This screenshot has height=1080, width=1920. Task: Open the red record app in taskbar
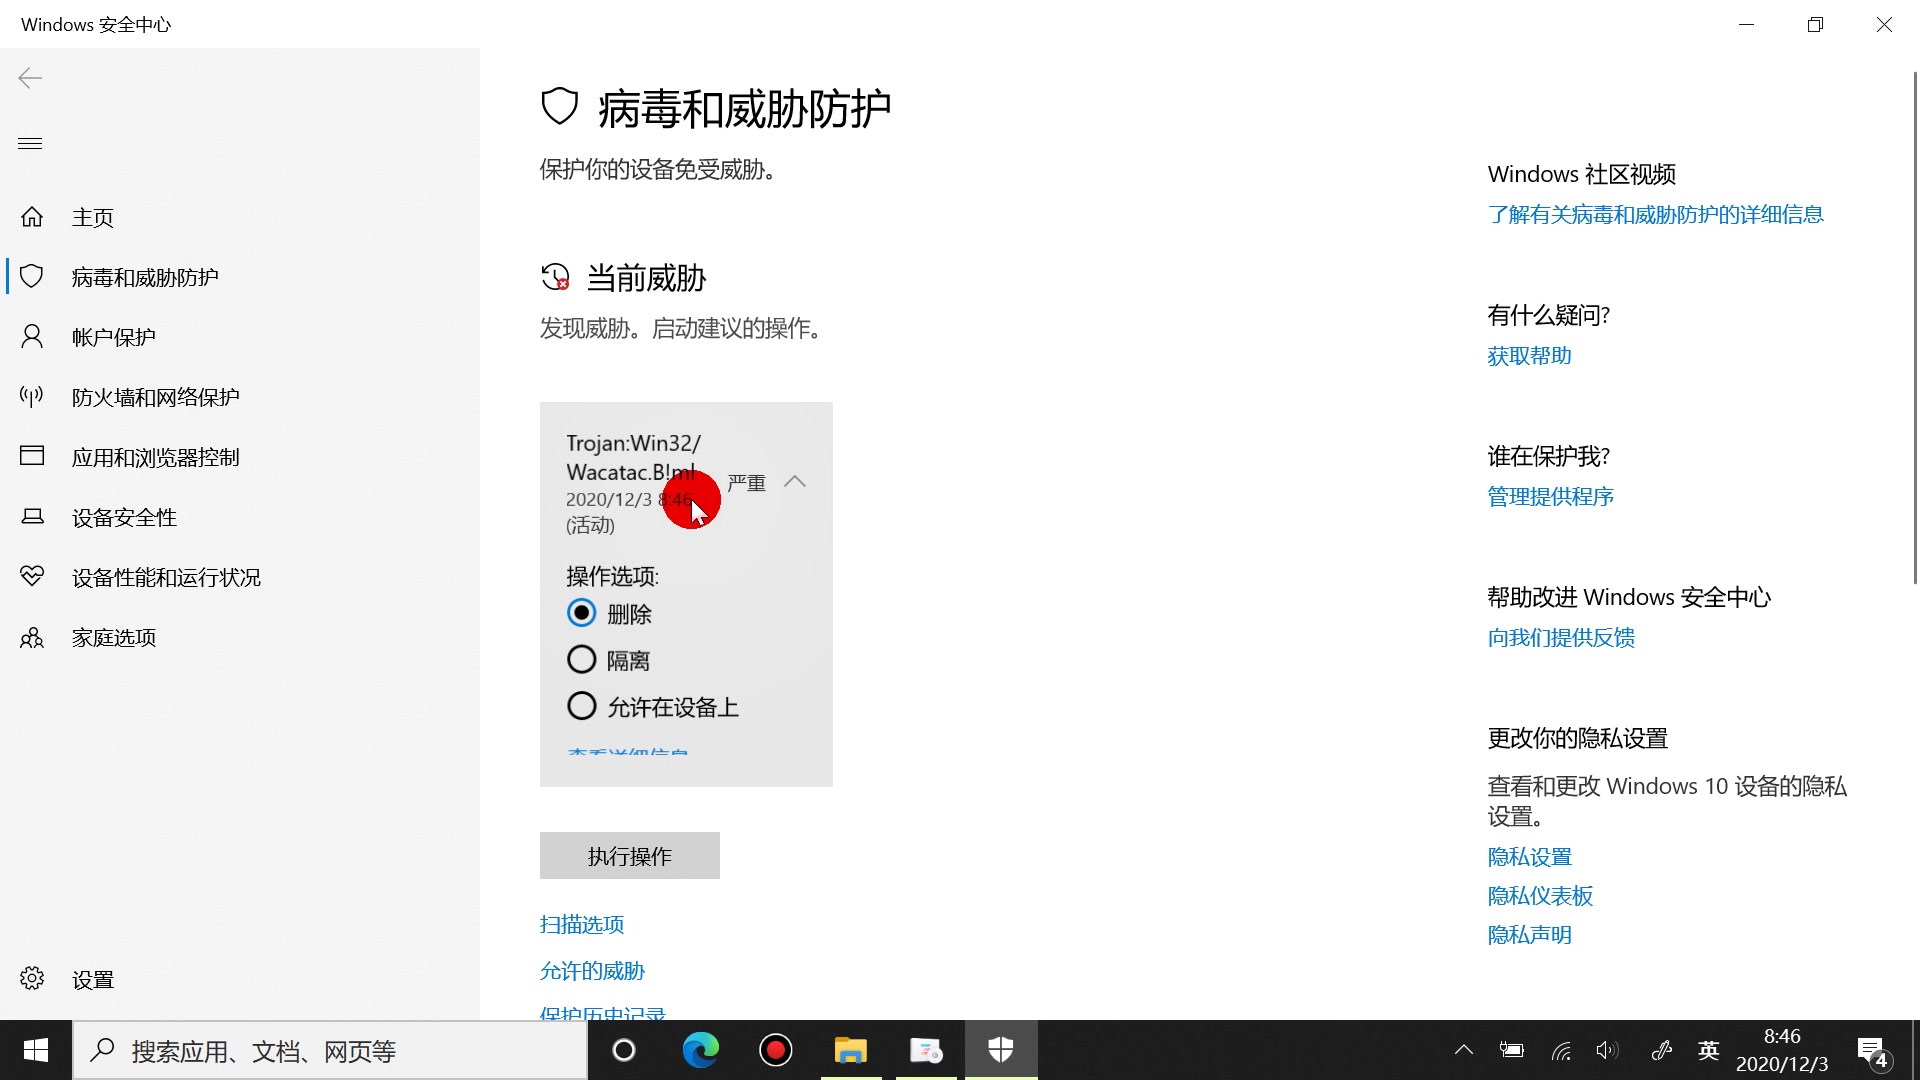click(776, 1050)
